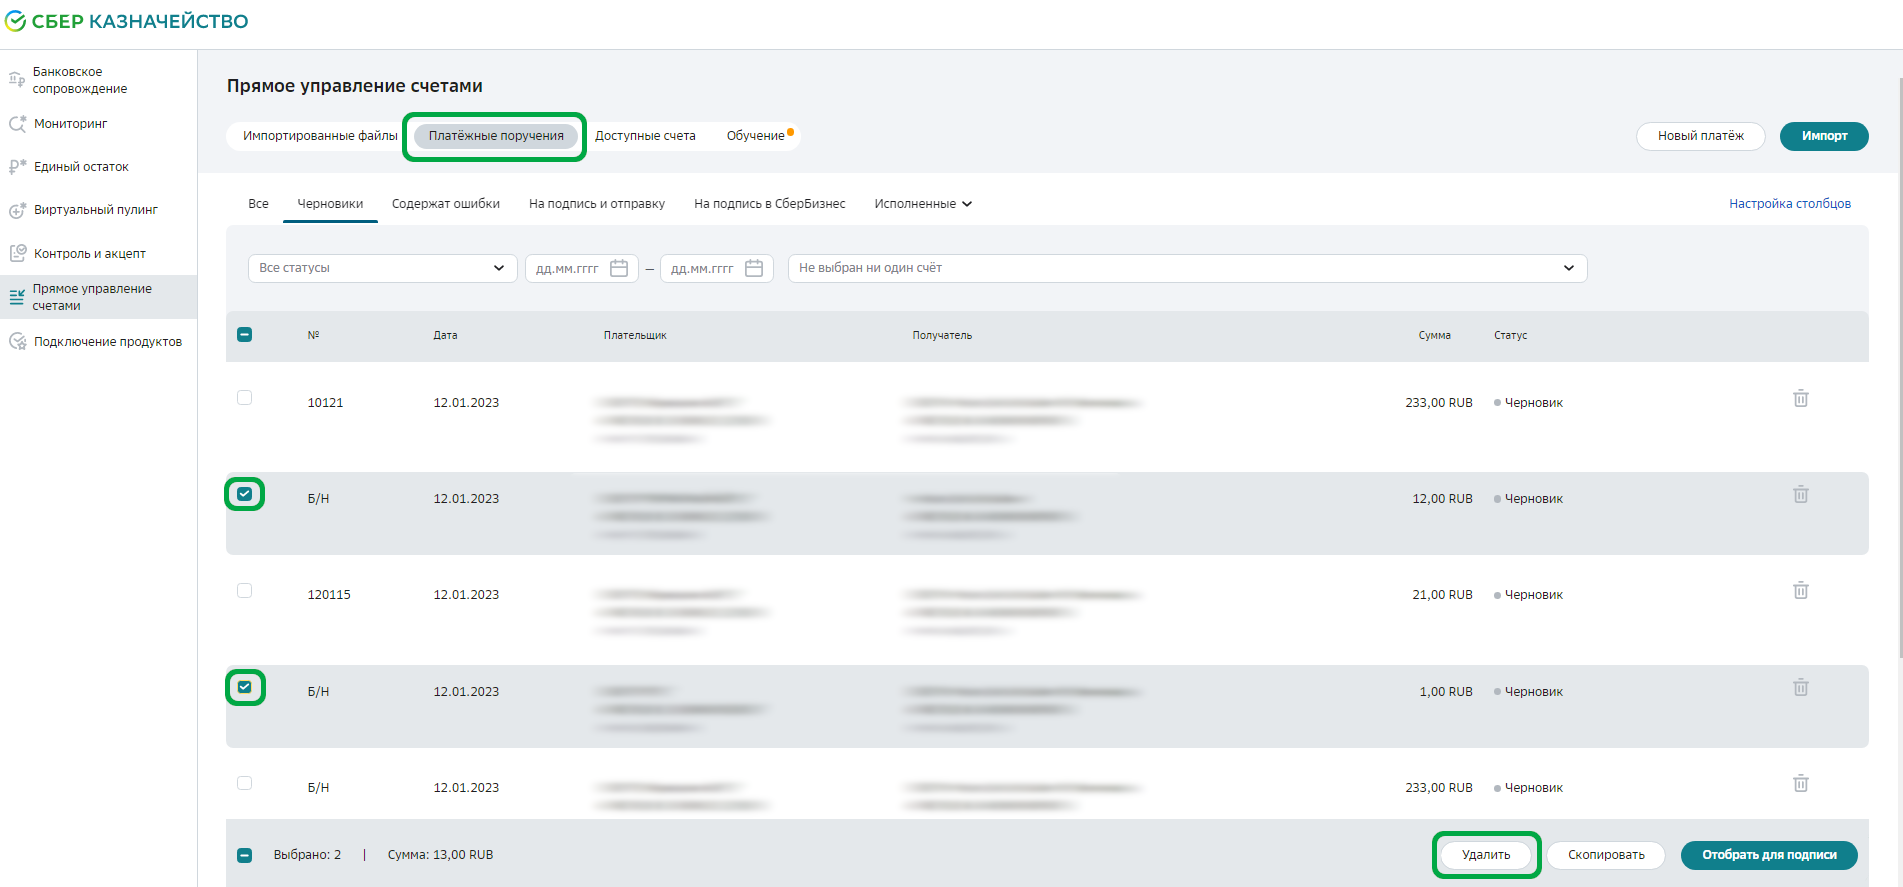The height and width of the screenshot is (887, 1903).
Task: Delete the 21,00 RUB draft via trash icon
Action: click(1800, 591)
